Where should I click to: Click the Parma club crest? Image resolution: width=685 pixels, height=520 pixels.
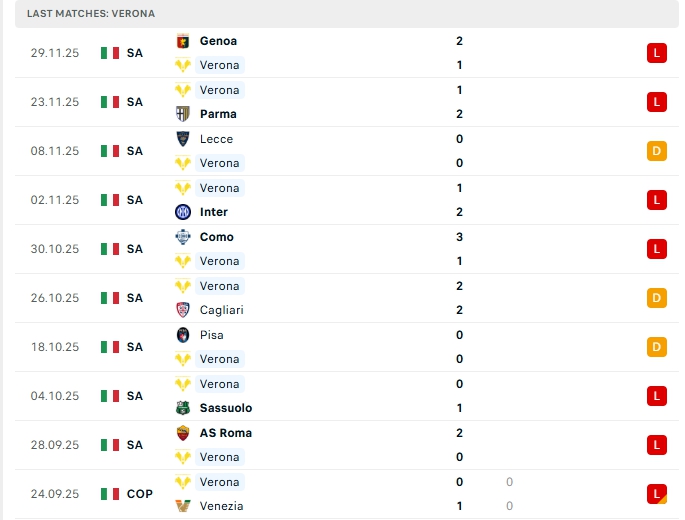(182, 114)
